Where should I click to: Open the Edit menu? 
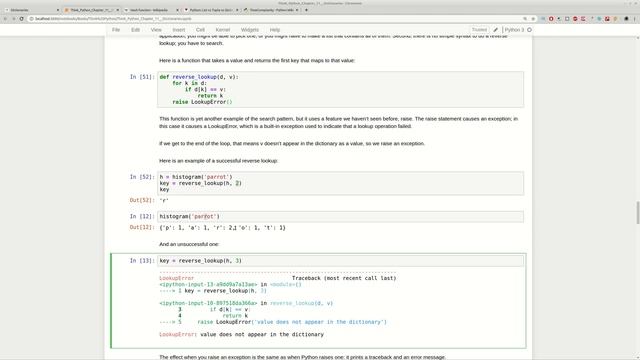(136, 30)
